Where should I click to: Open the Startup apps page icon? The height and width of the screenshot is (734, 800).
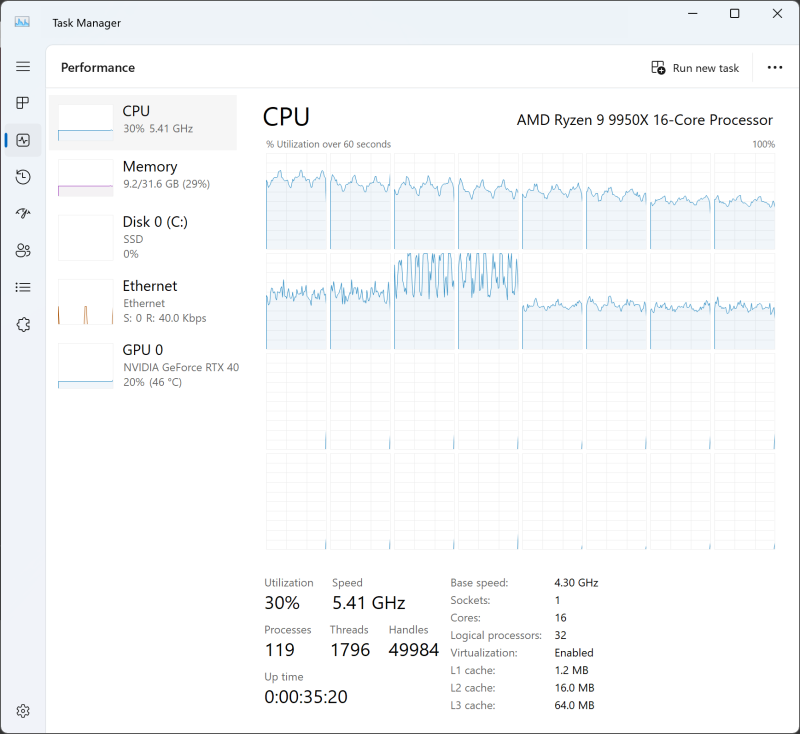tap(23, 214)
